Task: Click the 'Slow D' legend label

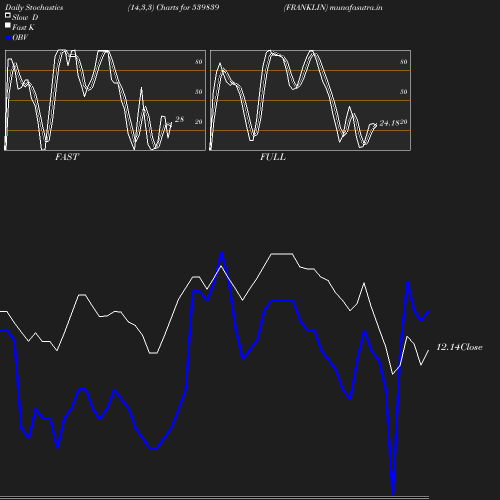Action: [25, 17]
